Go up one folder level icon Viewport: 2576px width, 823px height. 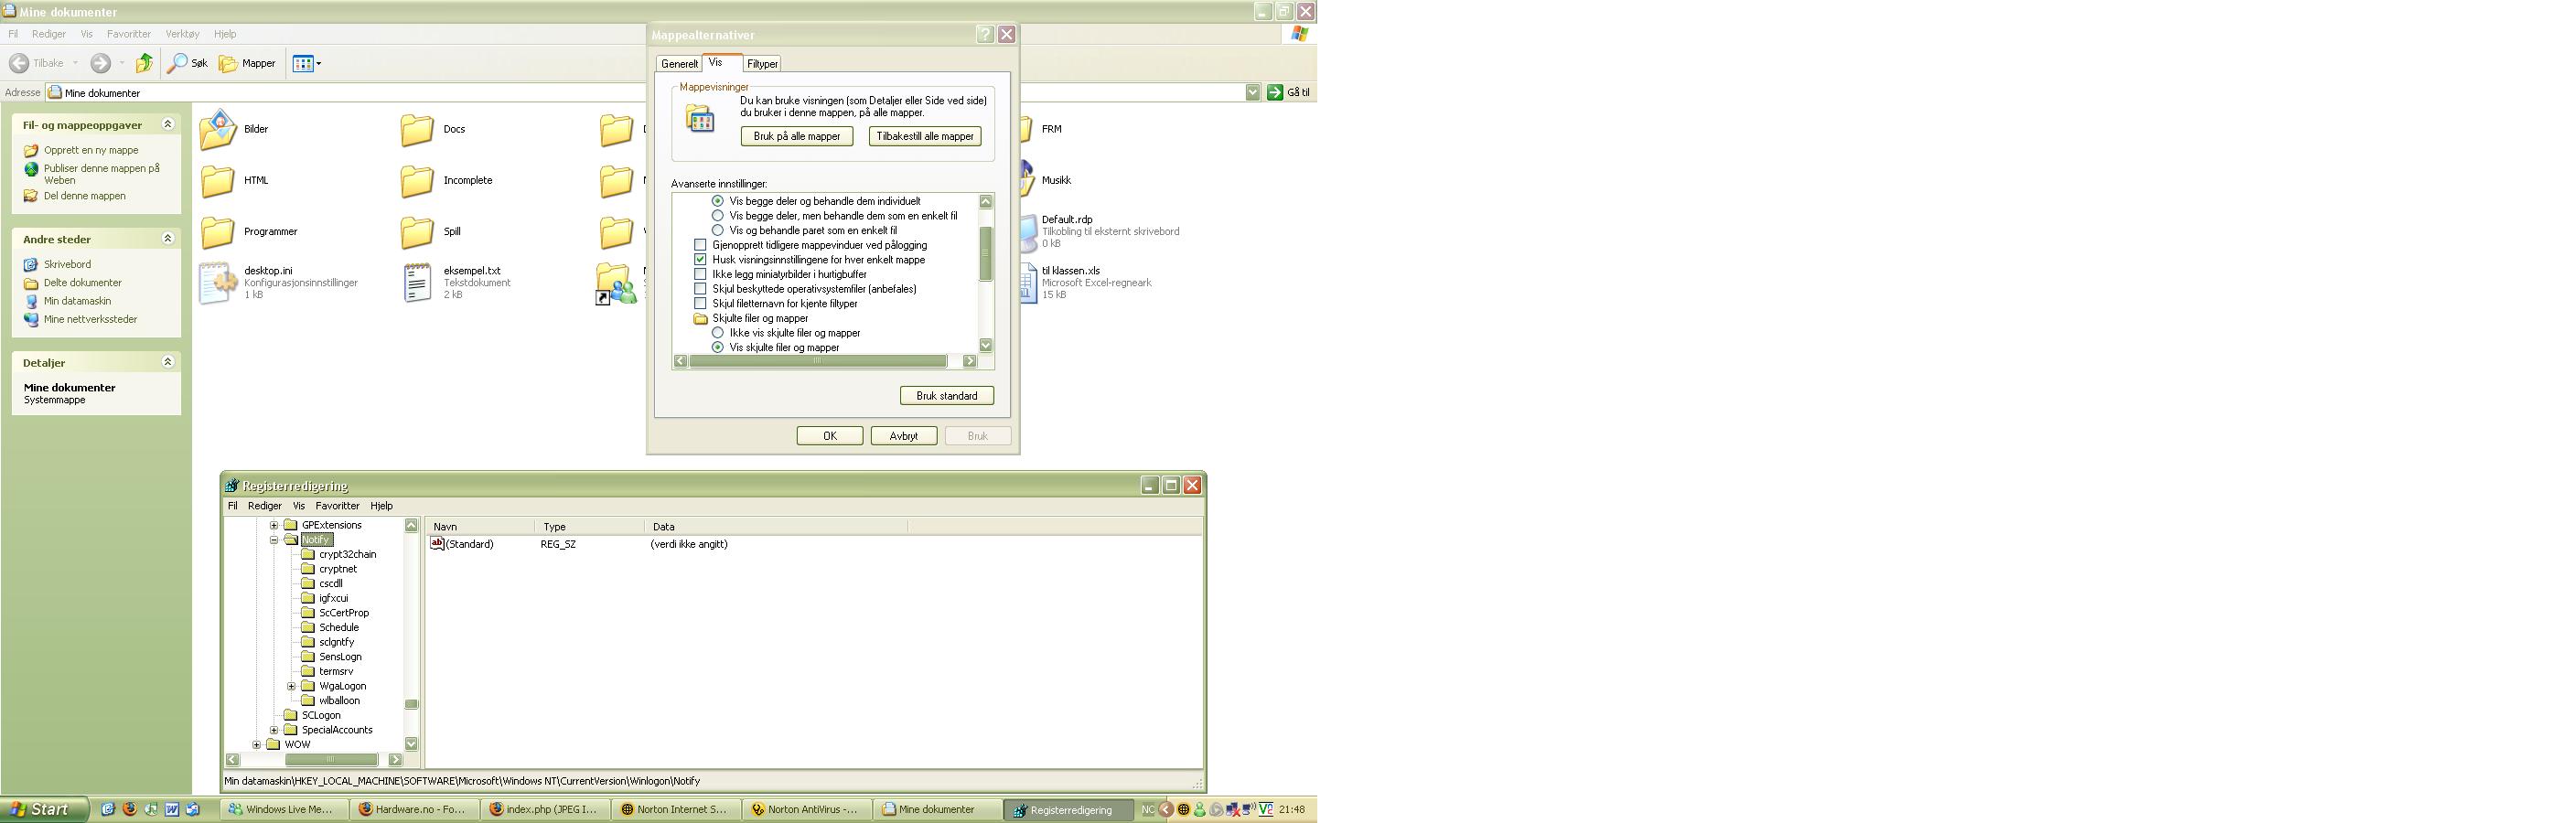pos(145,63)
